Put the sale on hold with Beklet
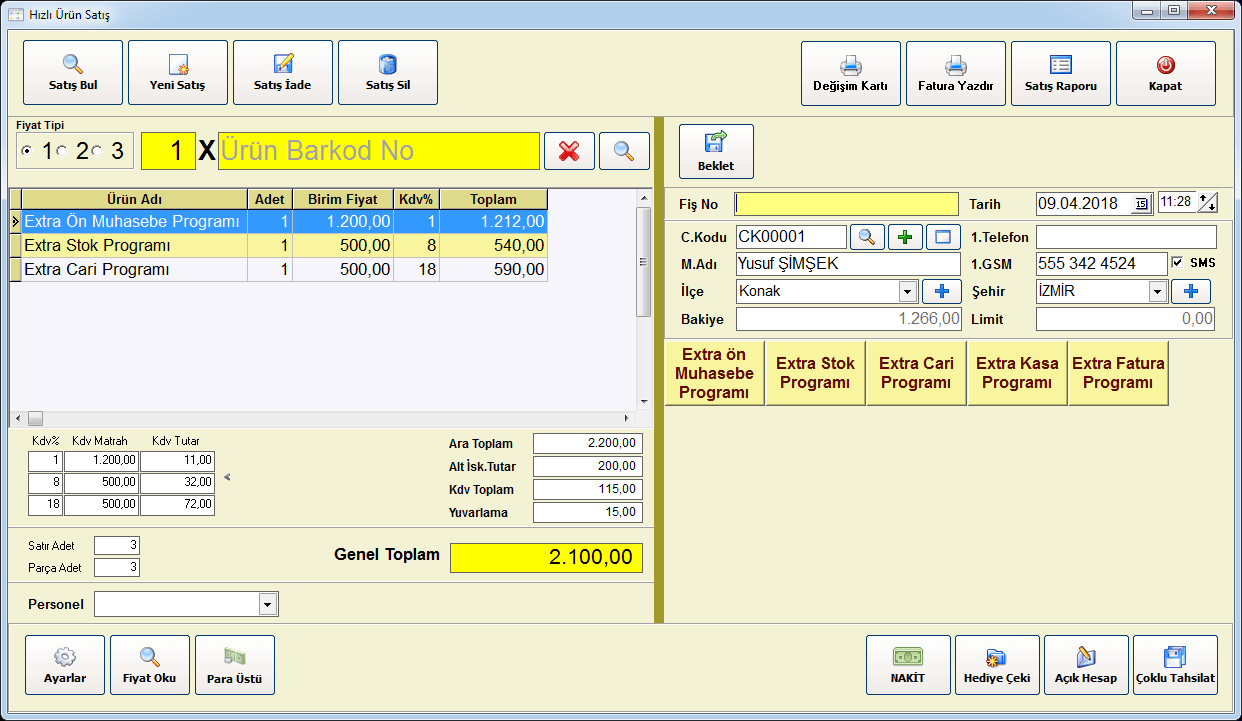 click(x=716, y=151)
